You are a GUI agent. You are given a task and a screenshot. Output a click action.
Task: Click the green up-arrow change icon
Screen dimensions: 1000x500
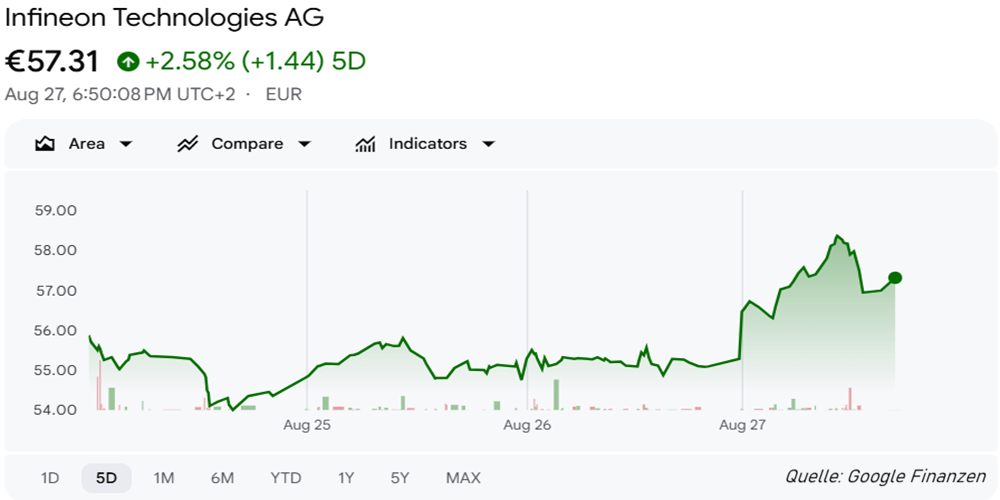click(x=128, y=62)
